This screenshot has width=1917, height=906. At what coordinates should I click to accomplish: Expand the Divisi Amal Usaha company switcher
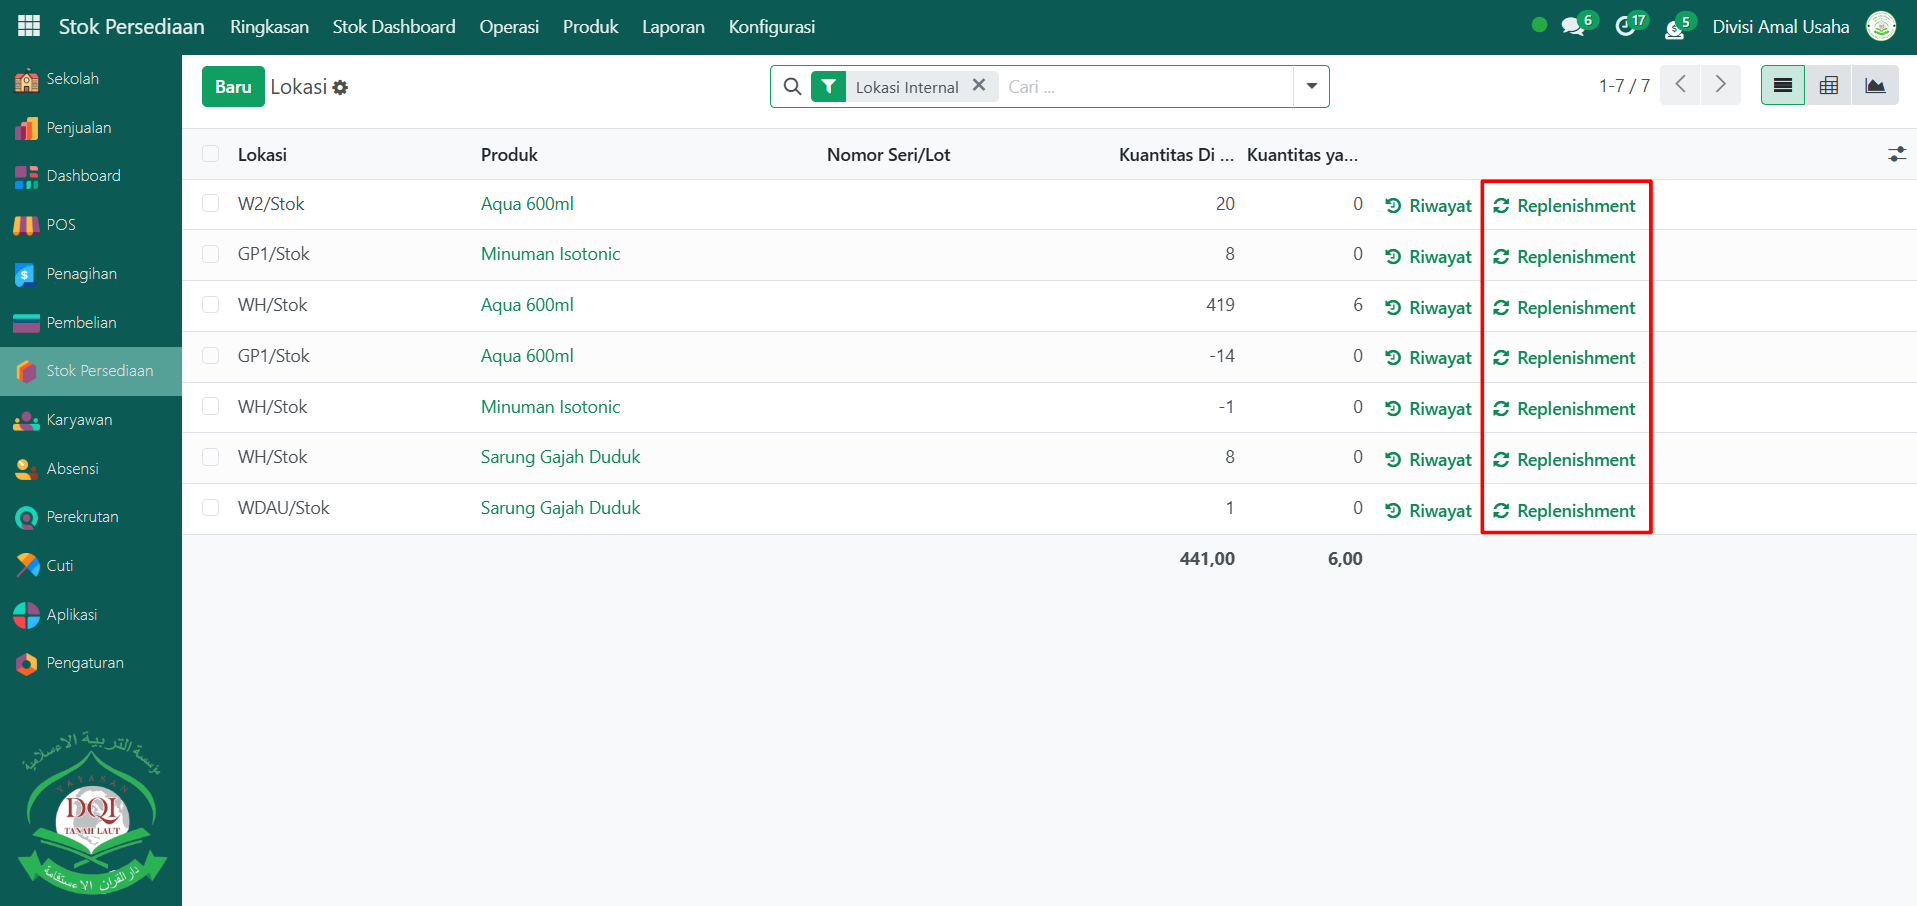point(1780,27)
